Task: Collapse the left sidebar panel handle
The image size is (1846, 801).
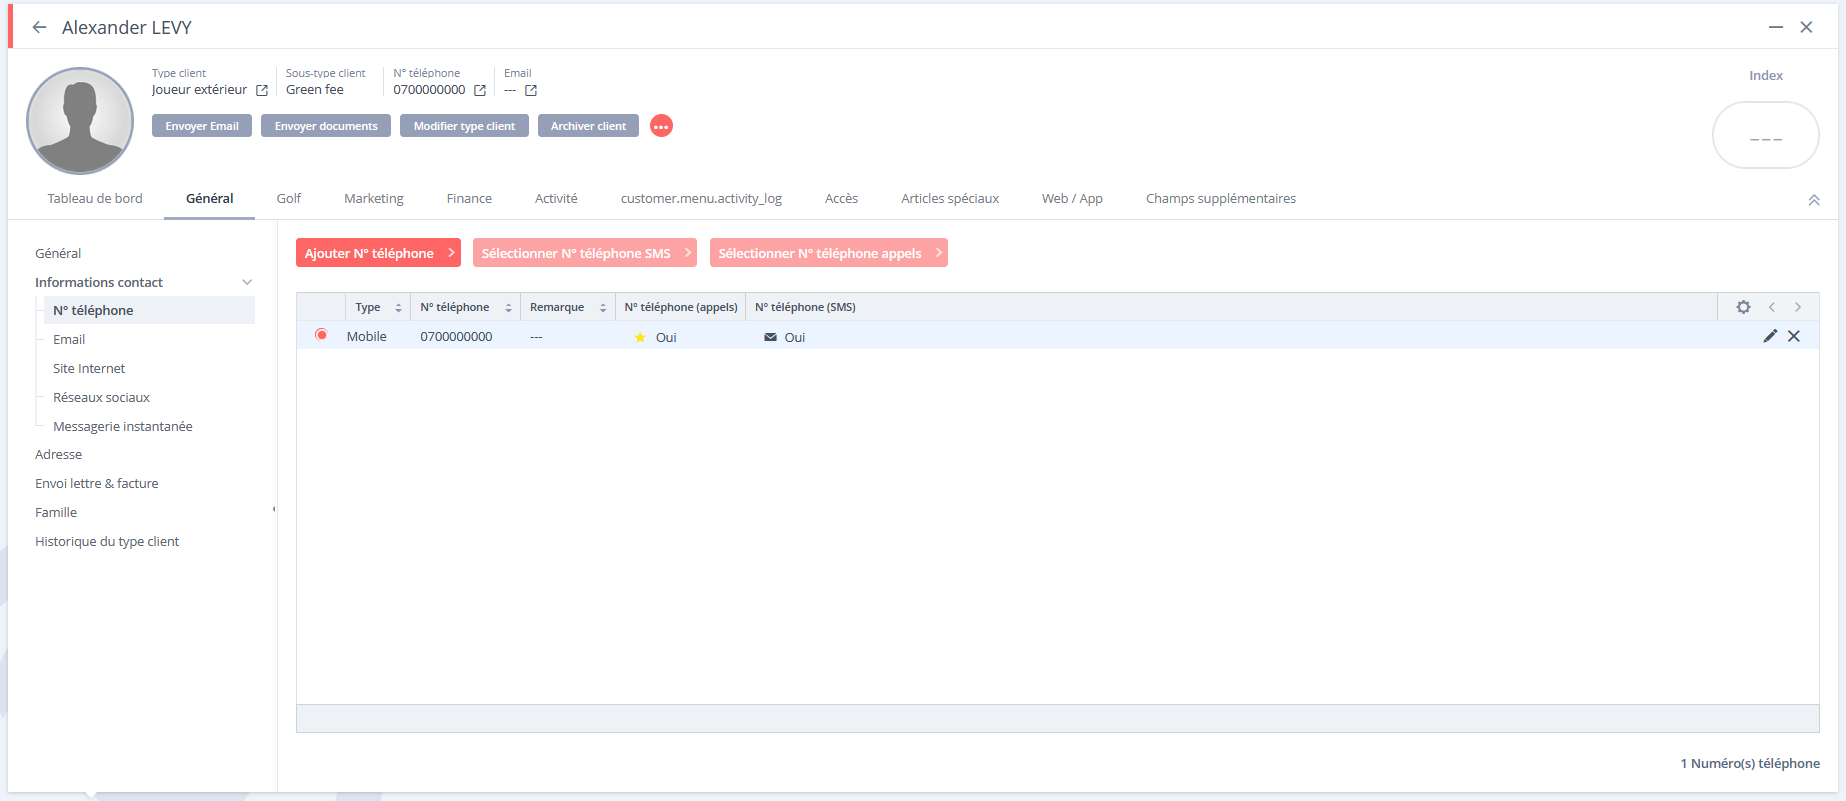Action: click(274, 509)
